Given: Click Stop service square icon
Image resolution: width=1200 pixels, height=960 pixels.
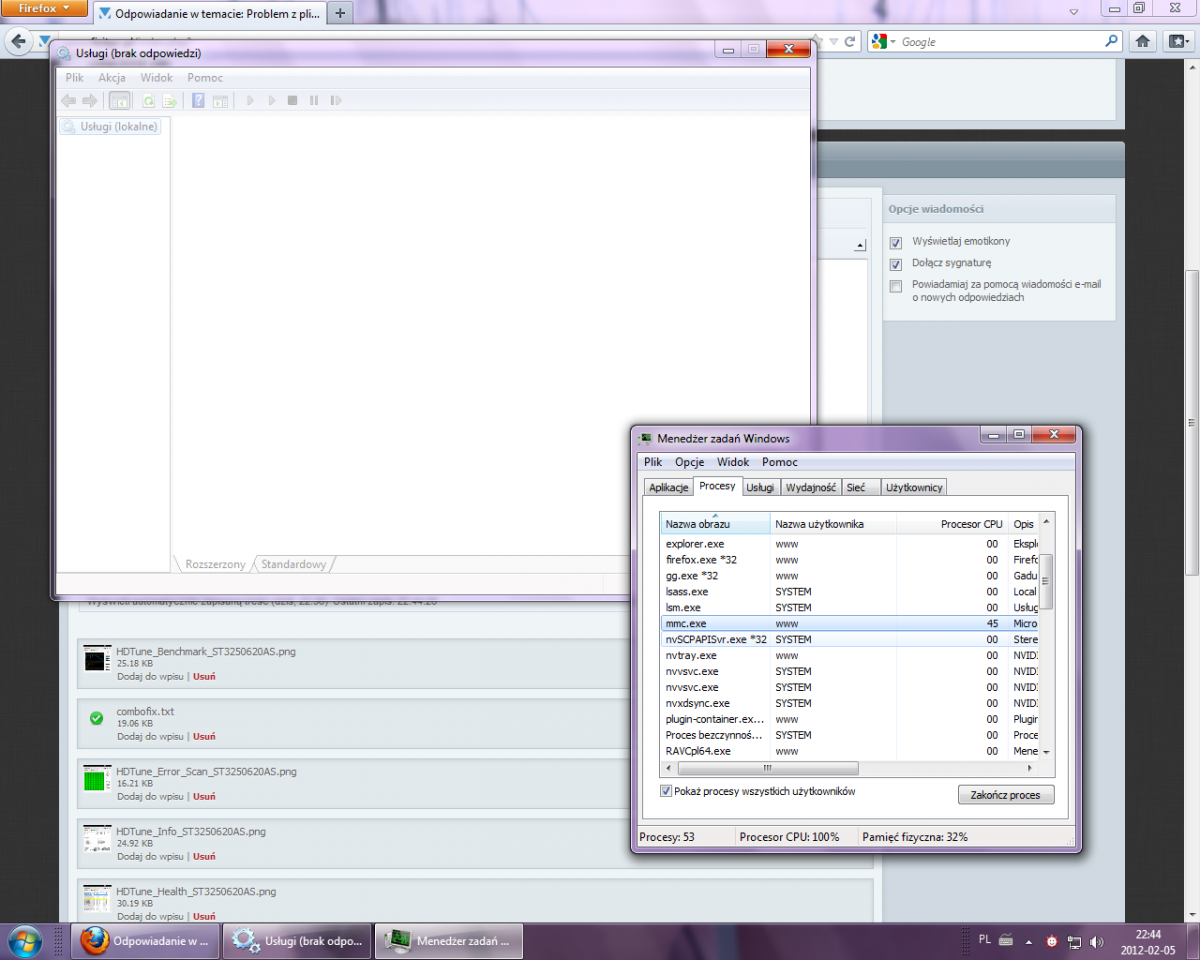Looking at the screenshot, I should click(292, 101).
